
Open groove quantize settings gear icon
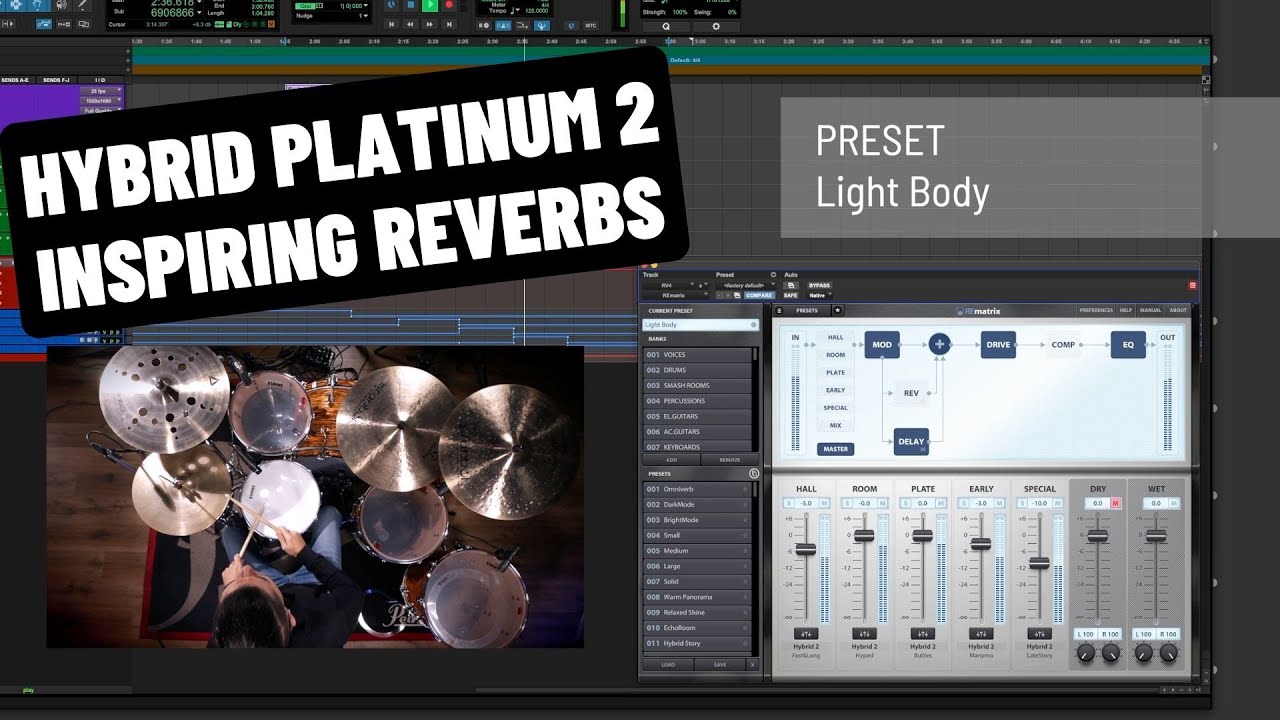(x=716, y=26)
